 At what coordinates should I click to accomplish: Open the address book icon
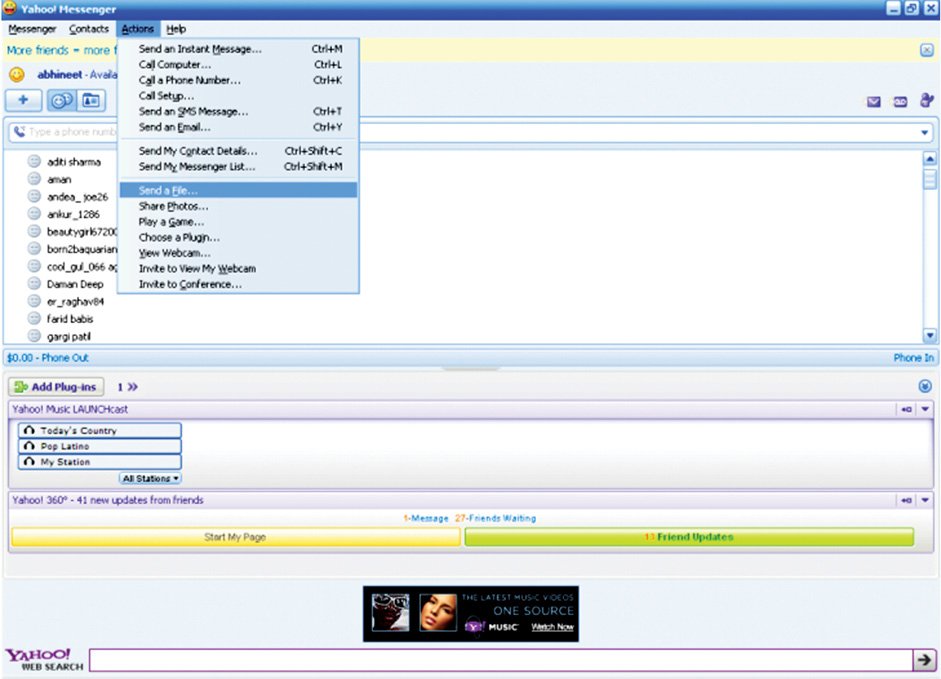coord(91,100)
